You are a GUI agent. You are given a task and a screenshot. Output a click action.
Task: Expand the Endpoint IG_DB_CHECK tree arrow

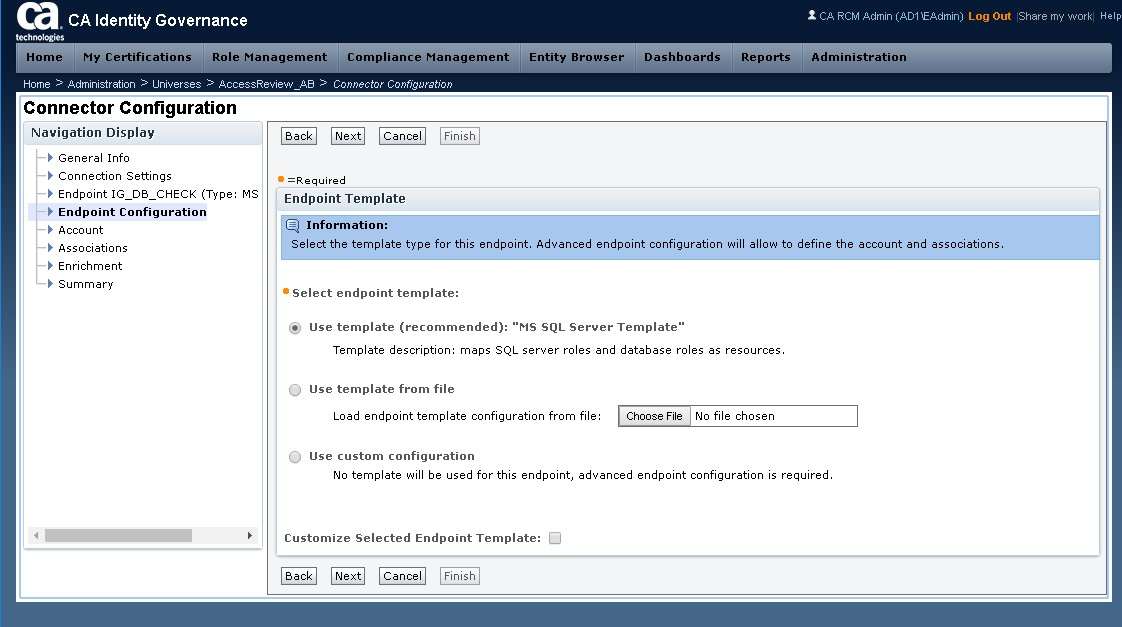(x=50, y=193)
